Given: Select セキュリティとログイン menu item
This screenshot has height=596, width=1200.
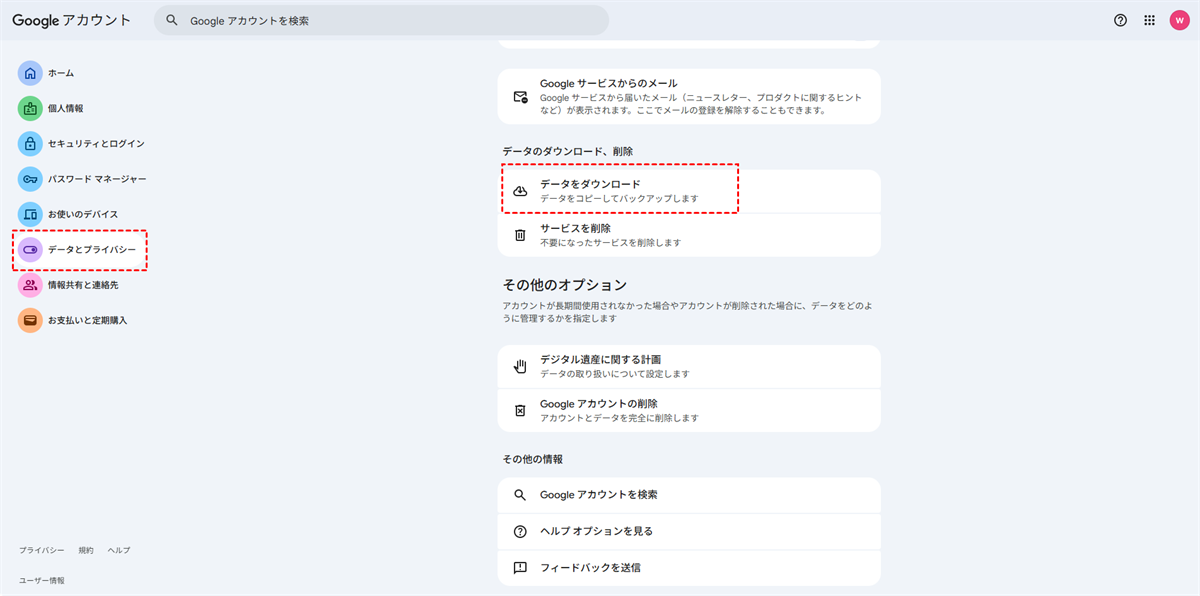Looking at the screenshot, I should 96,144.
